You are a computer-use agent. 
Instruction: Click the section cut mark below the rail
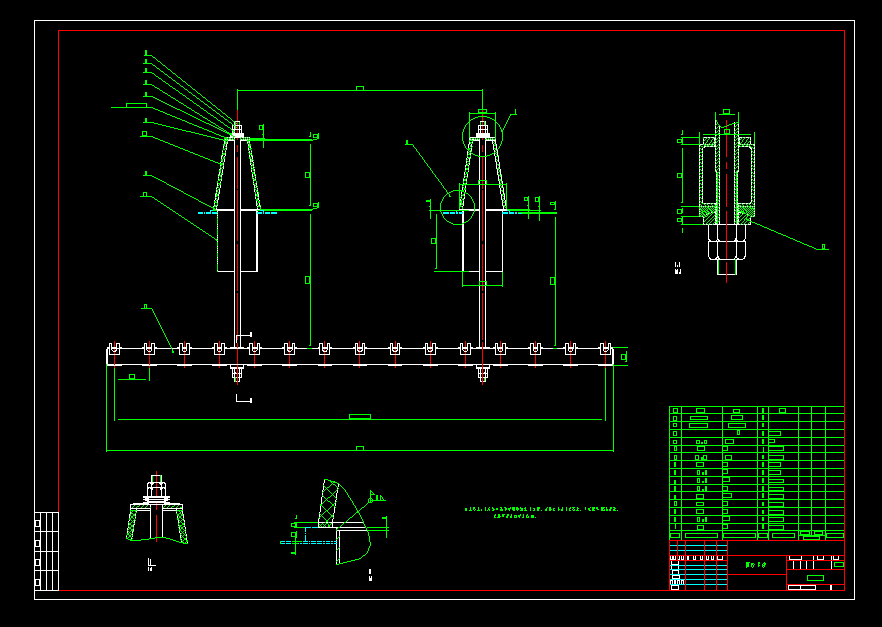click(x=244, y=399)
